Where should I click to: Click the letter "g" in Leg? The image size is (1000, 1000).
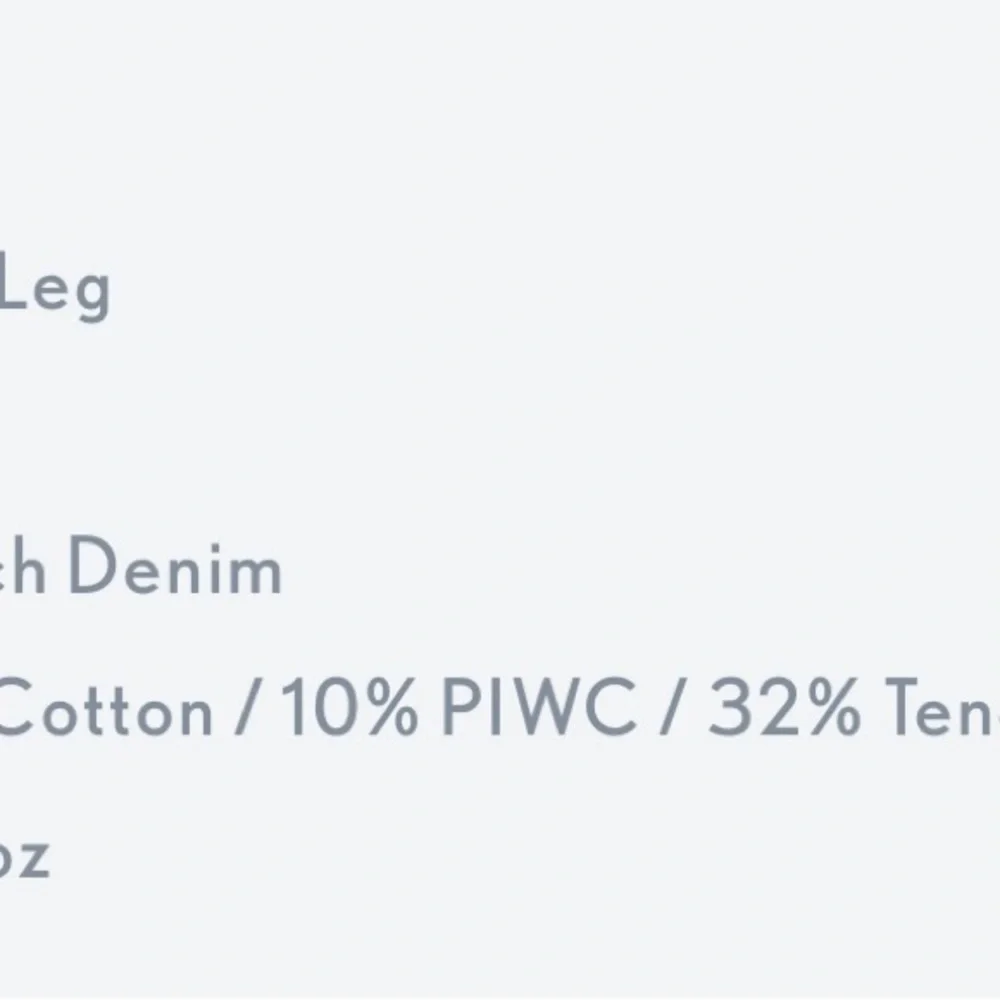point(89,295)
